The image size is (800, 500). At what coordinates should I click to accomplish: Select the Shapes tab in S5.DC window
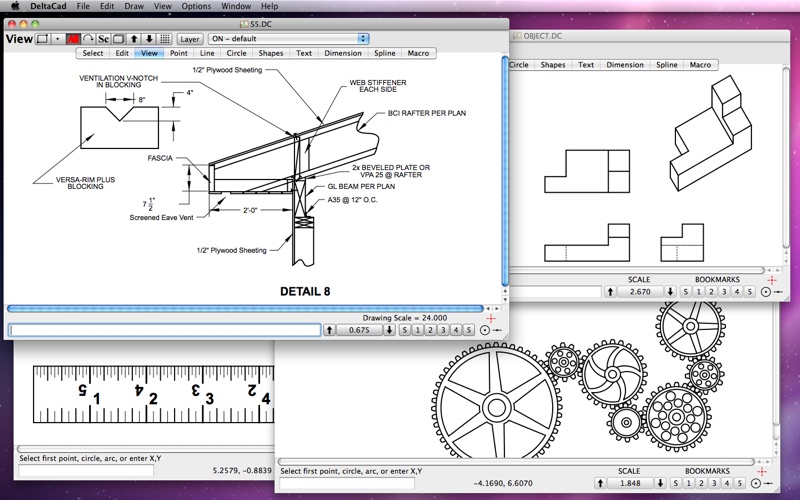click(x=270, y=53)
